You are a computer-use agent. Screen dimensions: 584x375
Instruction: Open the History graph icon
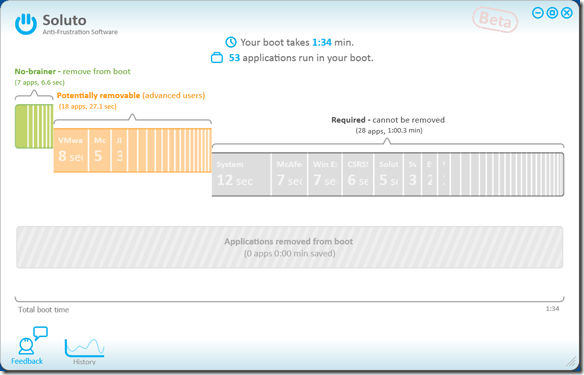point(85,347)
